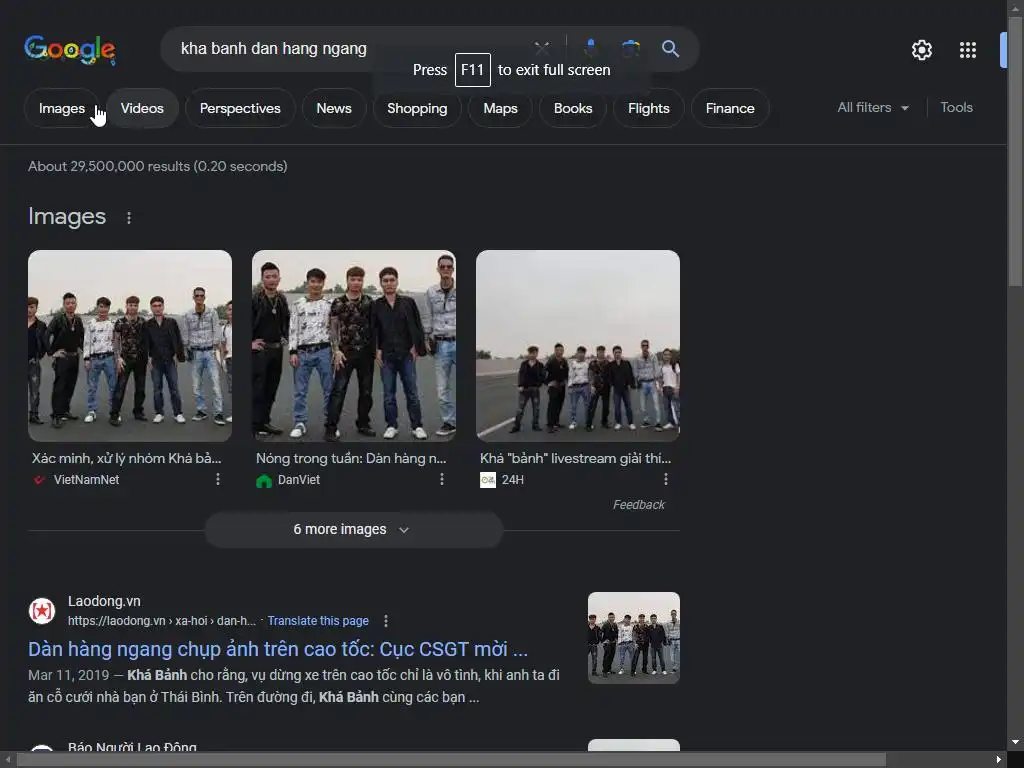Expand 6 more images
1024x768 pixels.
(353, 530)
